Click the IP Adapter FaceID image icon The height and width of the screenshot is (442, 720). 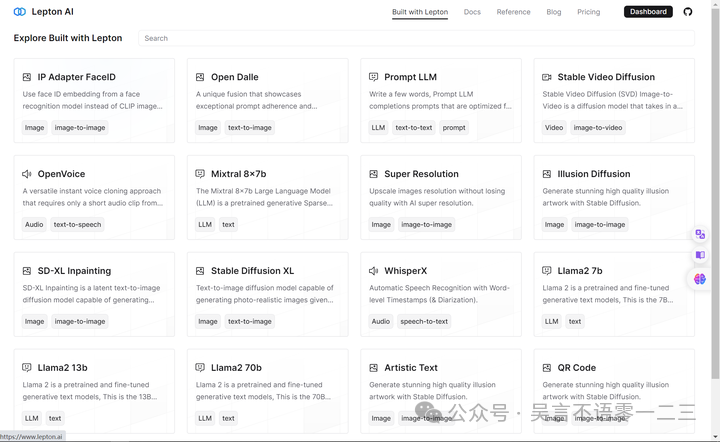27,77
